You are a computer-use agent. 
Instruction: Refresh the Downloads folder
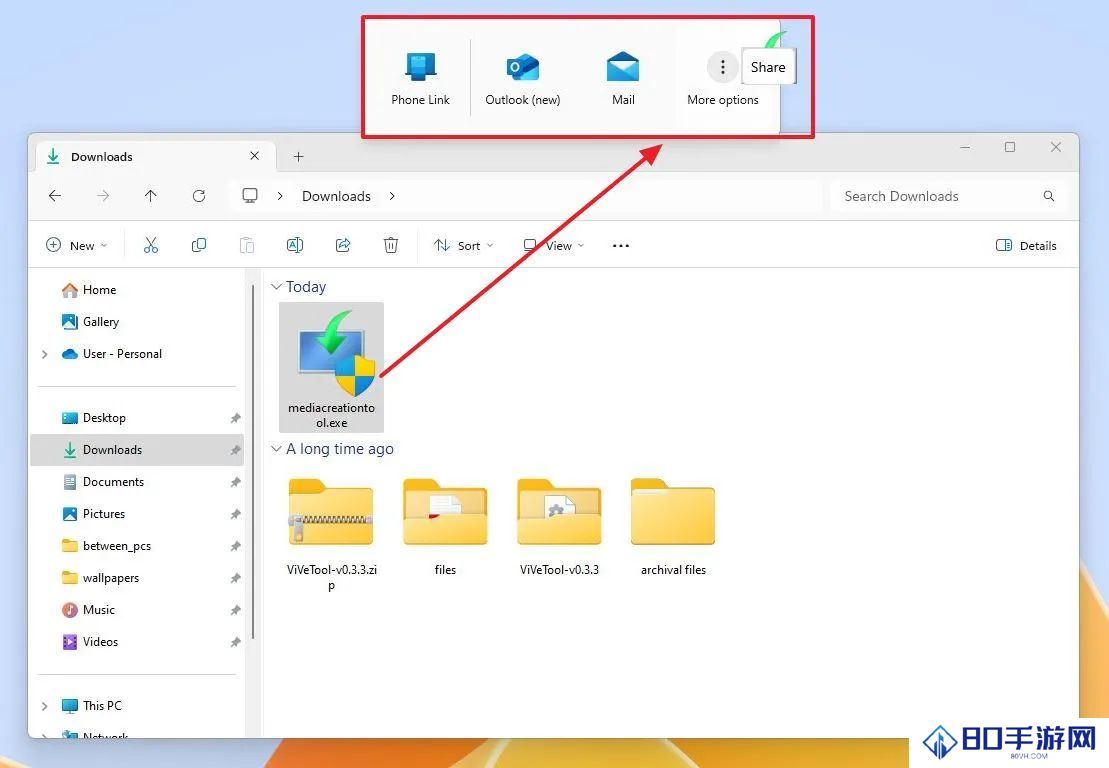(199, 196)
